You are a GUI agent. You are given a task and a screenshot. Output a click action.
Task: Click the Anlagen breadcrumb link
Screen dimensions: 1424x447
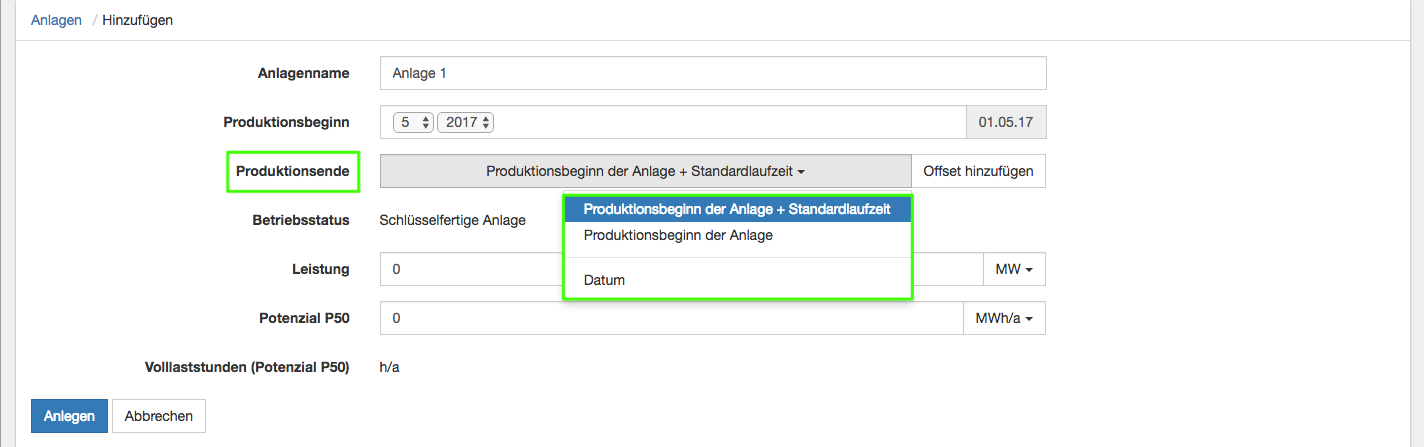56,20
